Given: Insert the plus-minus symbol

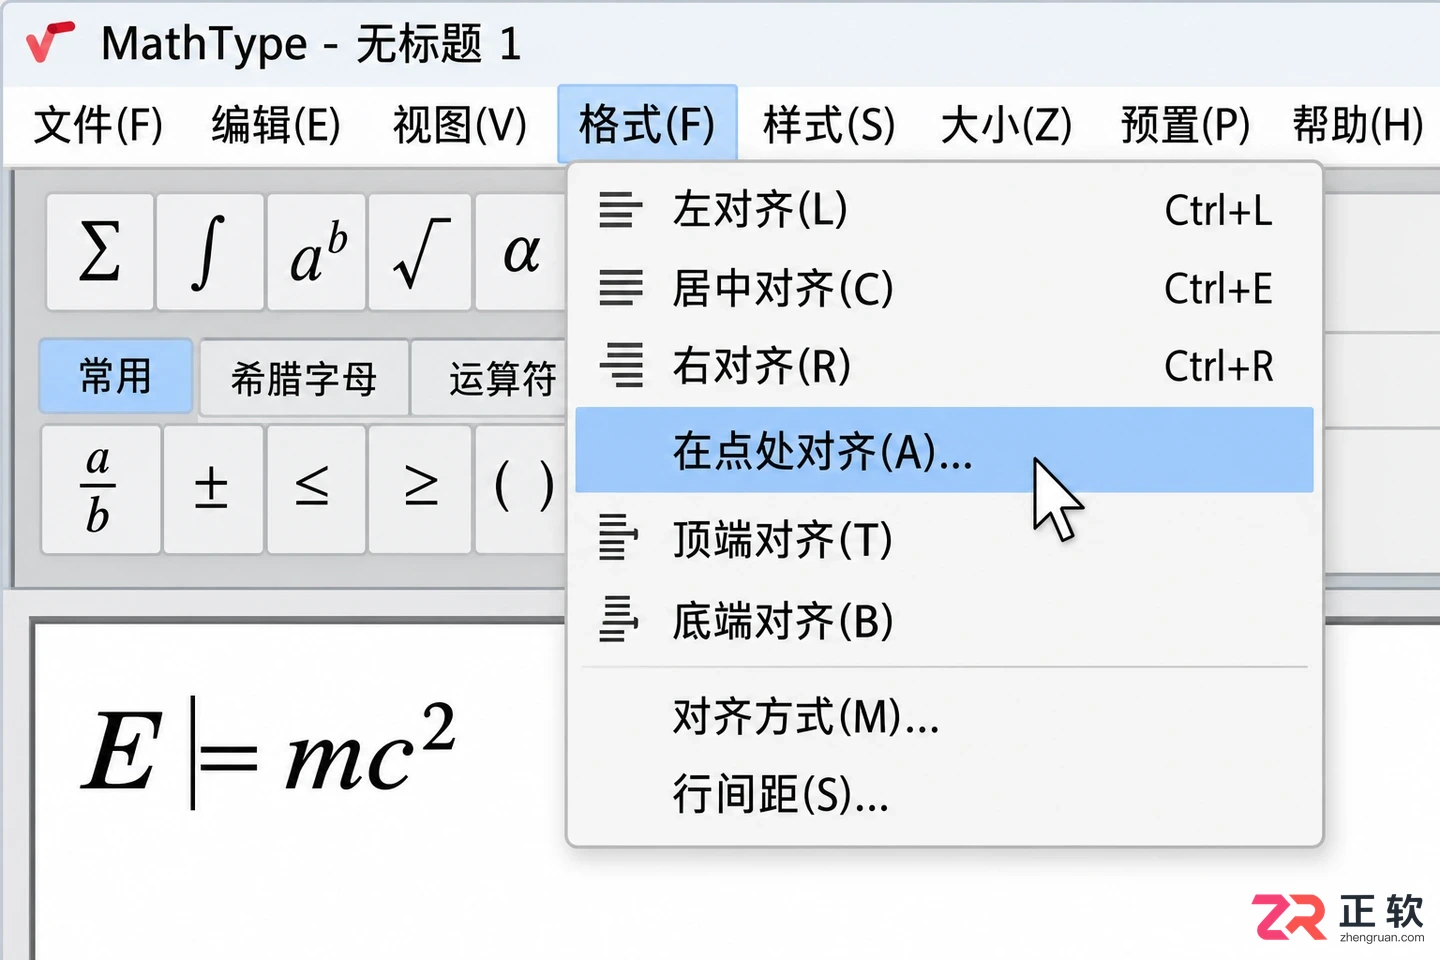Looking at the screenshot, I should point(213,490).
